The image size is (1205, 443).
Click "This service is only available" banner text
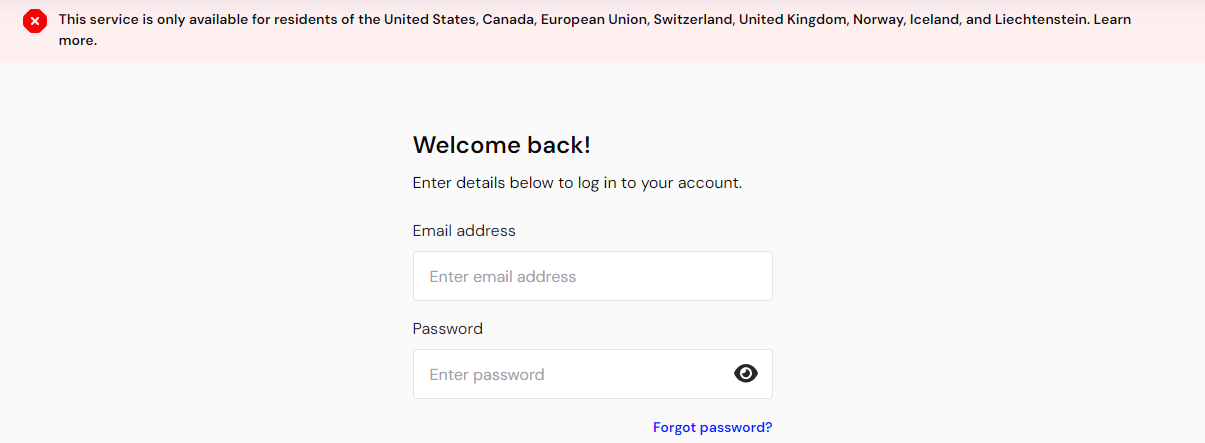tap(160, 20)
